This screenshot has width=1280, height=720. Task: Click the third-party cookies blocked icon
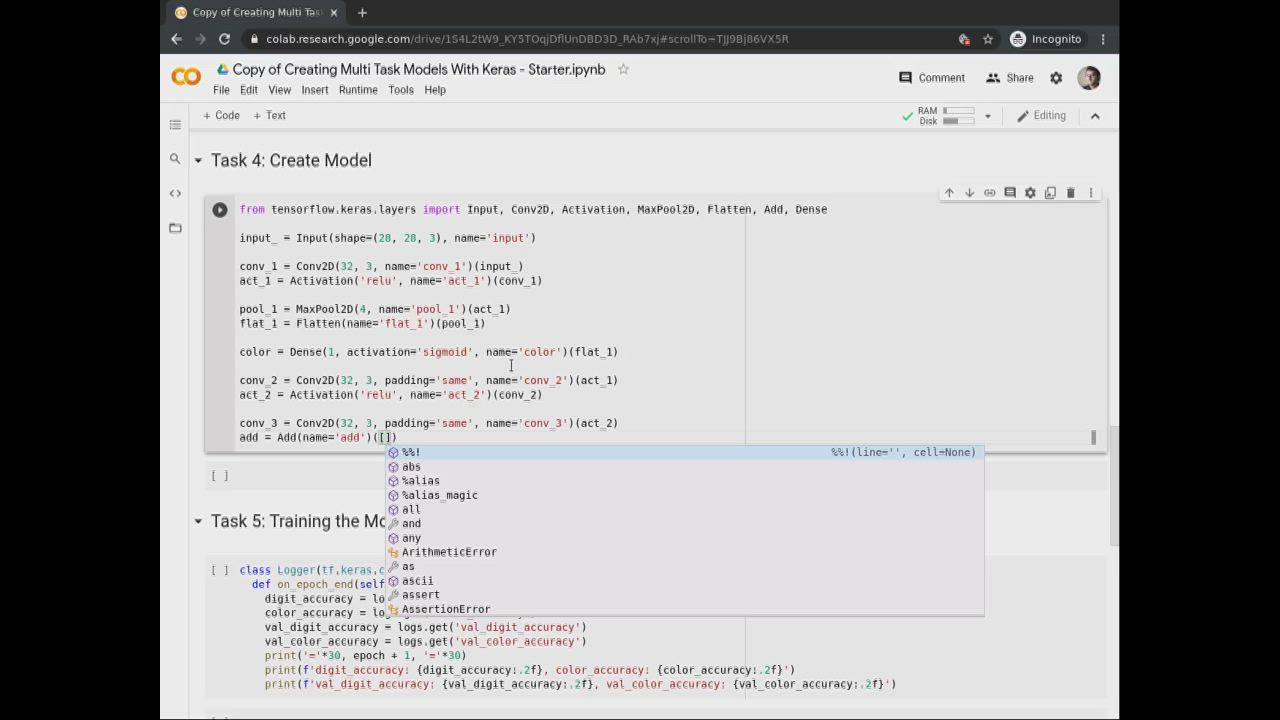point(964,39)
